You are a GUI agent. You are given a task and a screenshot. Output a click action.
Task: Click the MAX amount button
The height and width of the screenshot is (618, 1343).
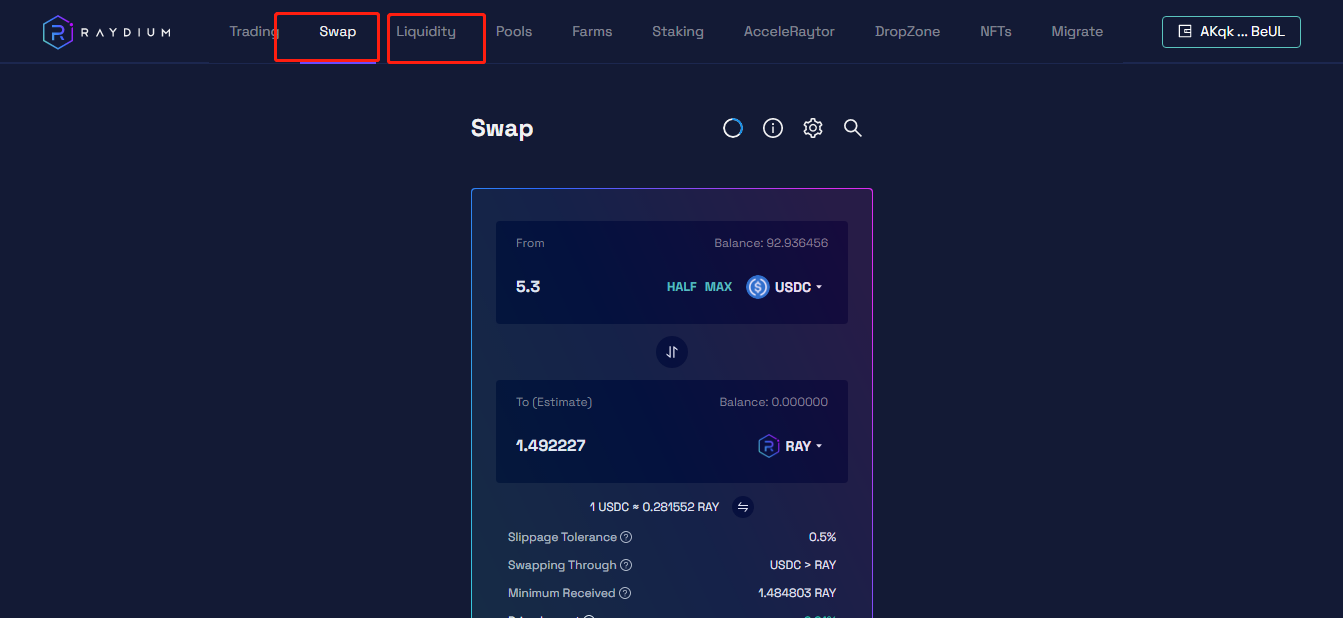pyautogui.click(x=718, y=287)
